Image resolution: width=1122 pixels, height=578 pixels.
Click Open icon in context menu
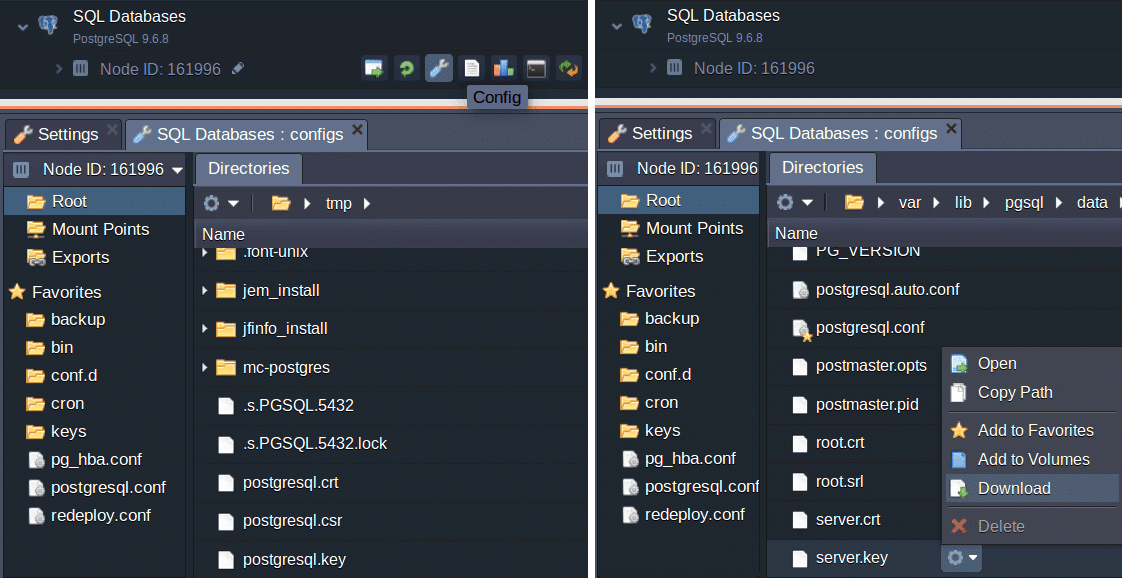[x=959, y=364]
